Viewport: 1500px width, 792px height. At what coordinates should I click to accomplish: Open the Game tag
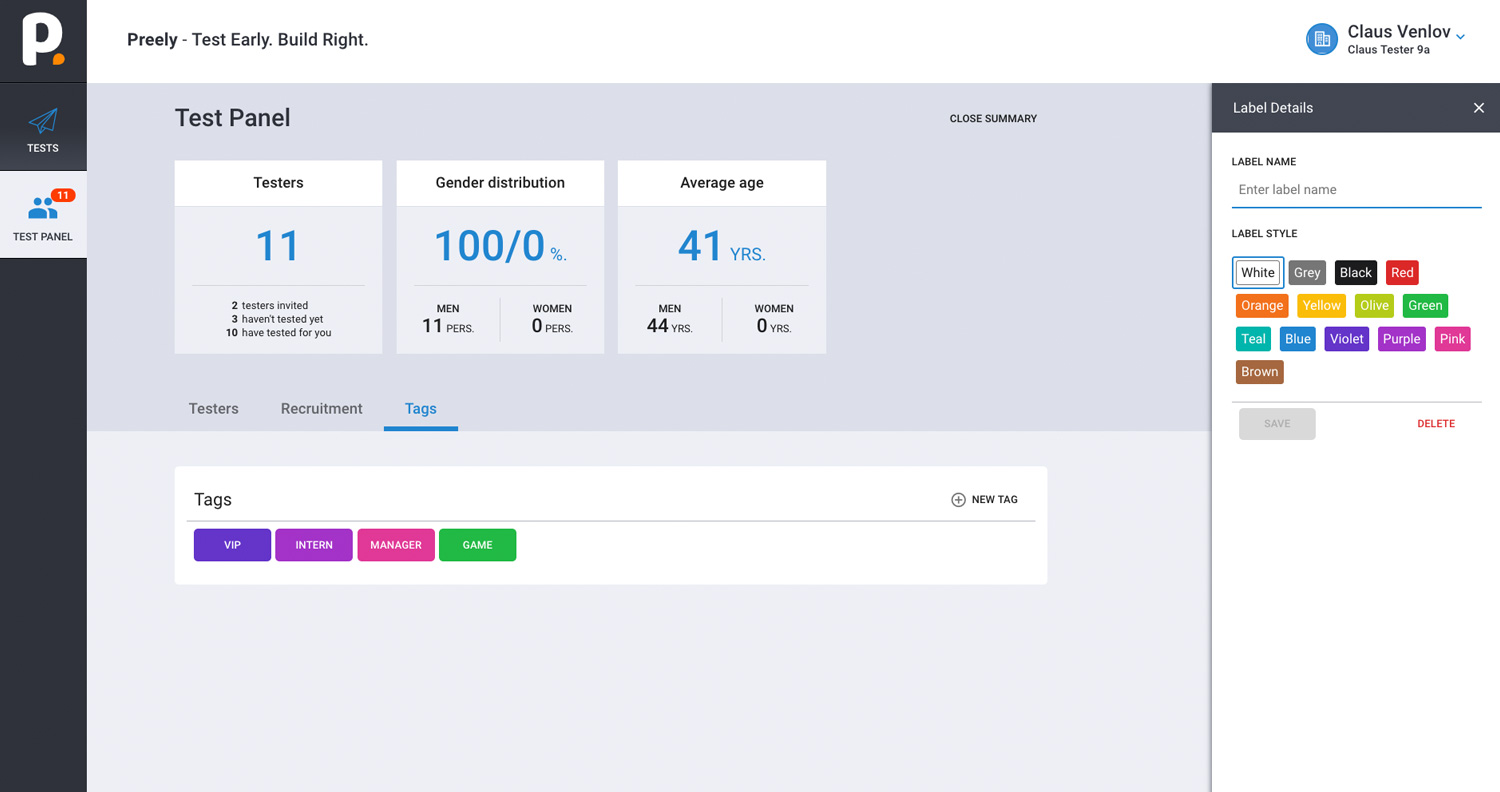[478, 545]
